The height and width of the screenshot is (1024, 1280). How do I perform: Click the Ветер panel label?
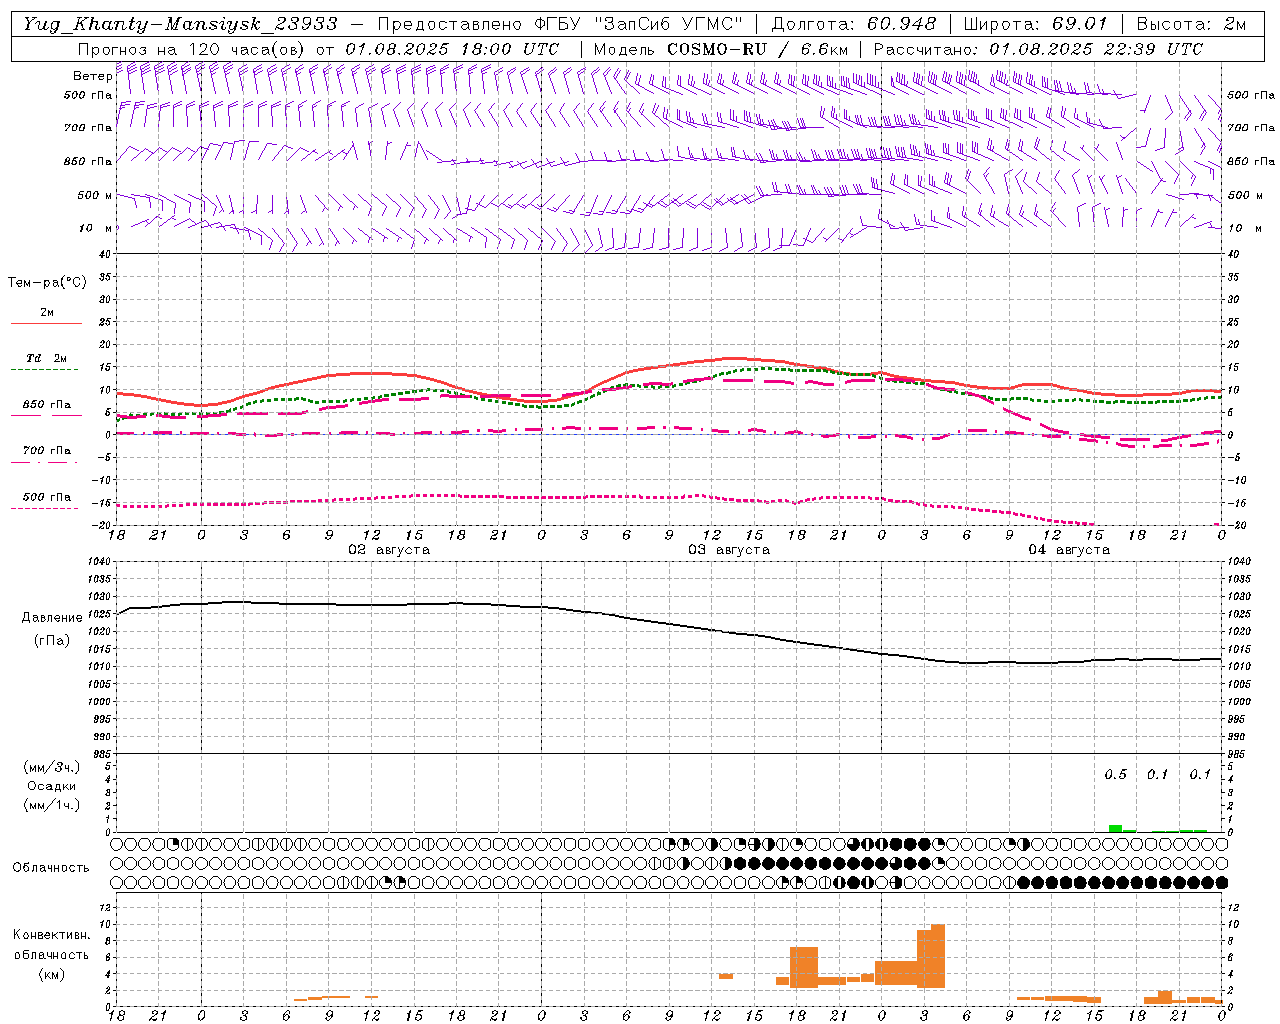tap(93, 76)
